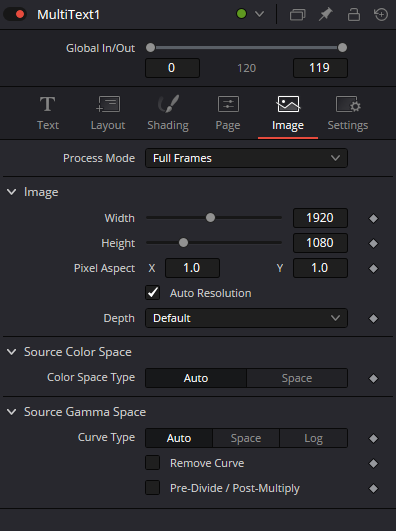Open the Process Mode dropdown
The width and height of the screenshot is (396, 531).
point(246,158)
